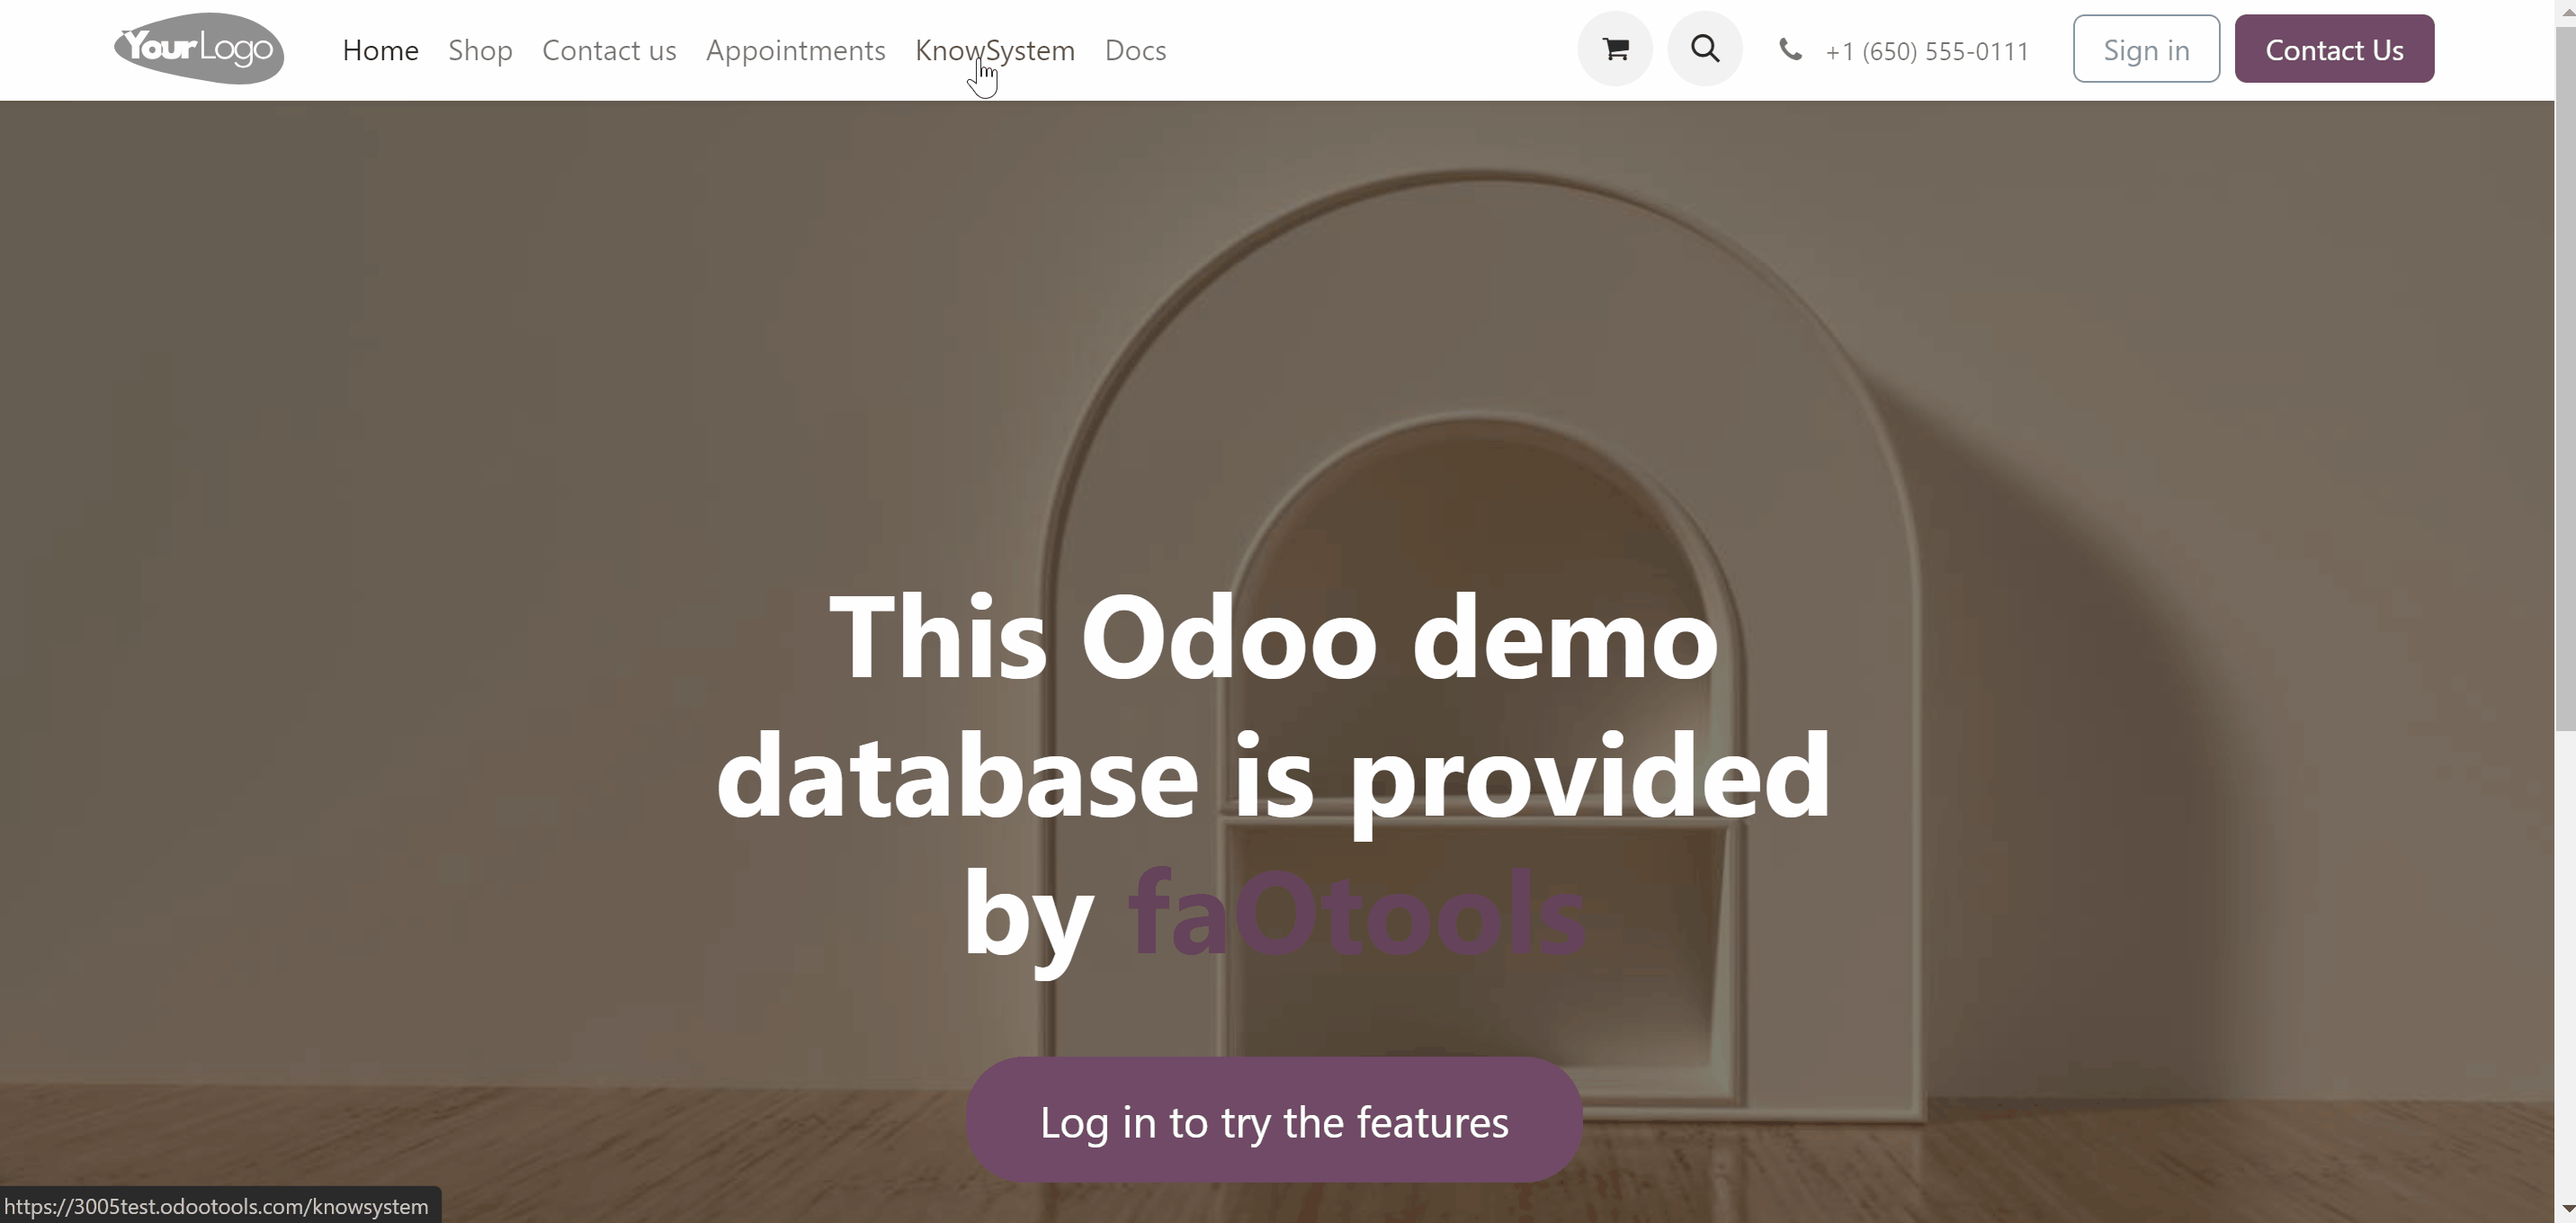
Task: Click Log in to try the features
Action: [1274, 1121]
